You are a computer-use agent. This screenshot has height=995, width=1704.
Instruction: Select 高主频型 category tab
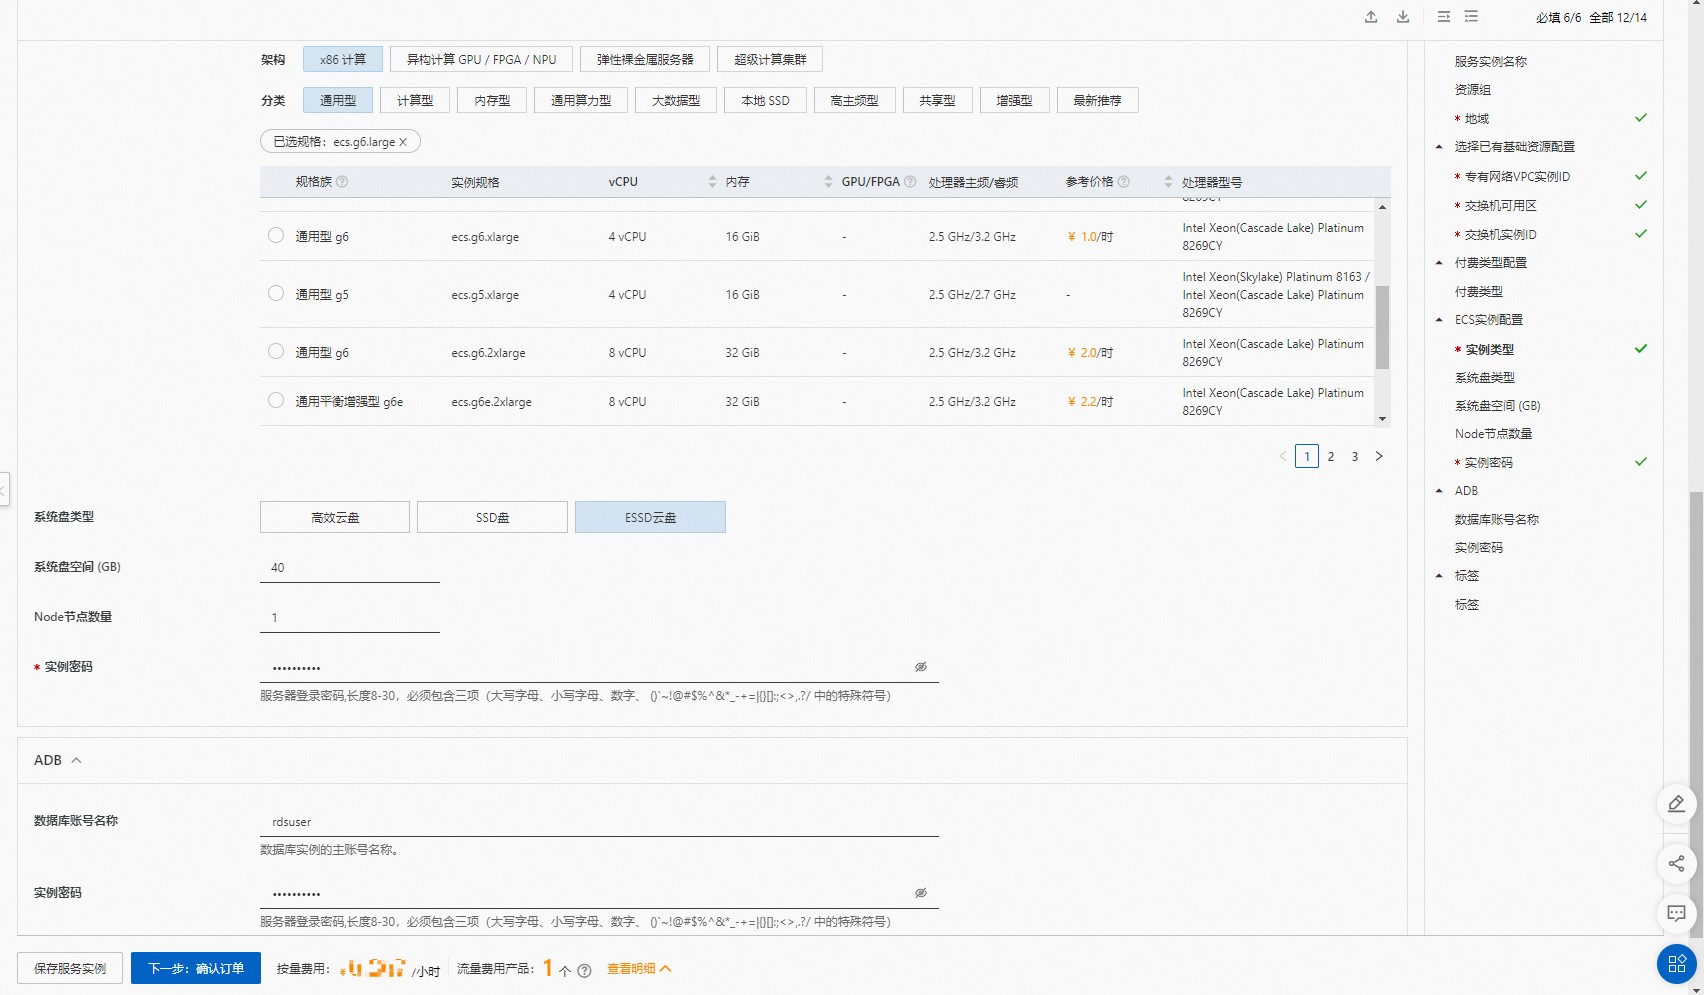pos(854,100)
